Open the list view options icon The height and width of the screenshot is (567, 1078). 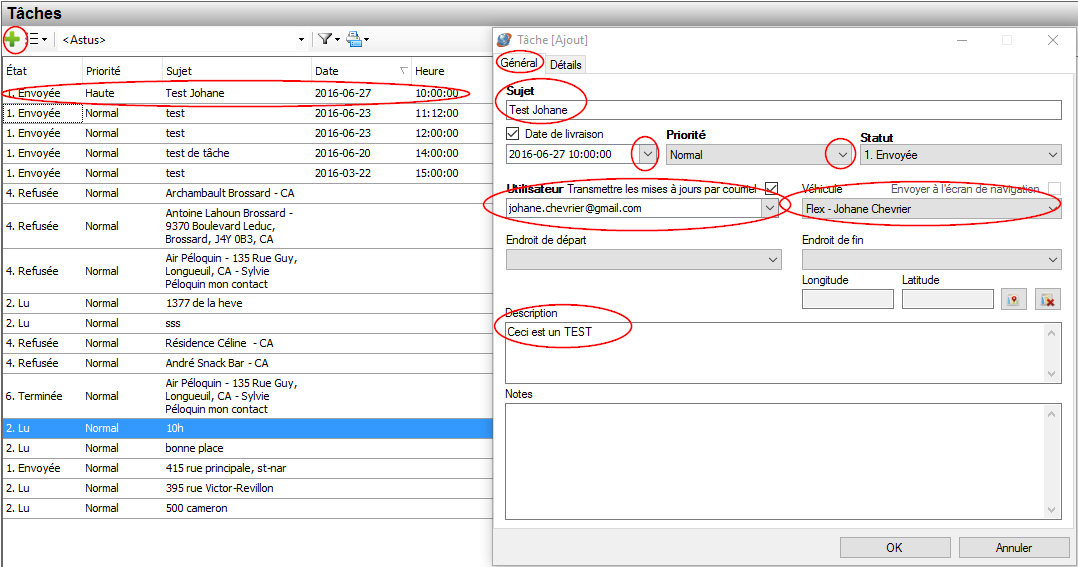pyautogui.click(x=35, y=40)
